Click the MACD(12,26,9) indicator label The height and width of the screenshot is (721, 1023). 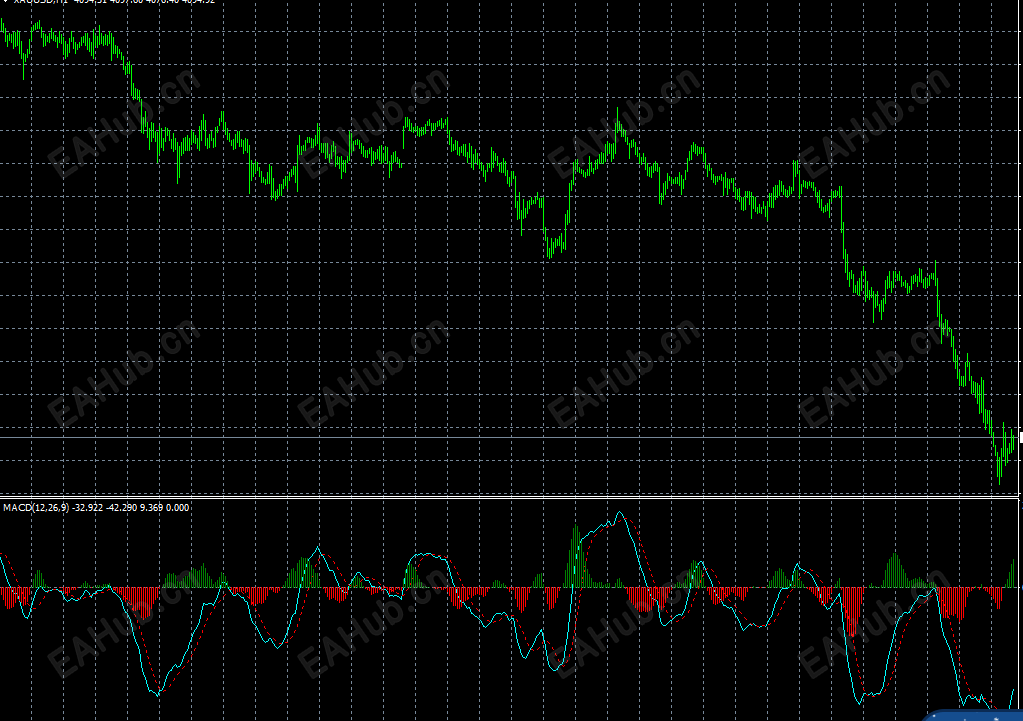tap(36, 508)
